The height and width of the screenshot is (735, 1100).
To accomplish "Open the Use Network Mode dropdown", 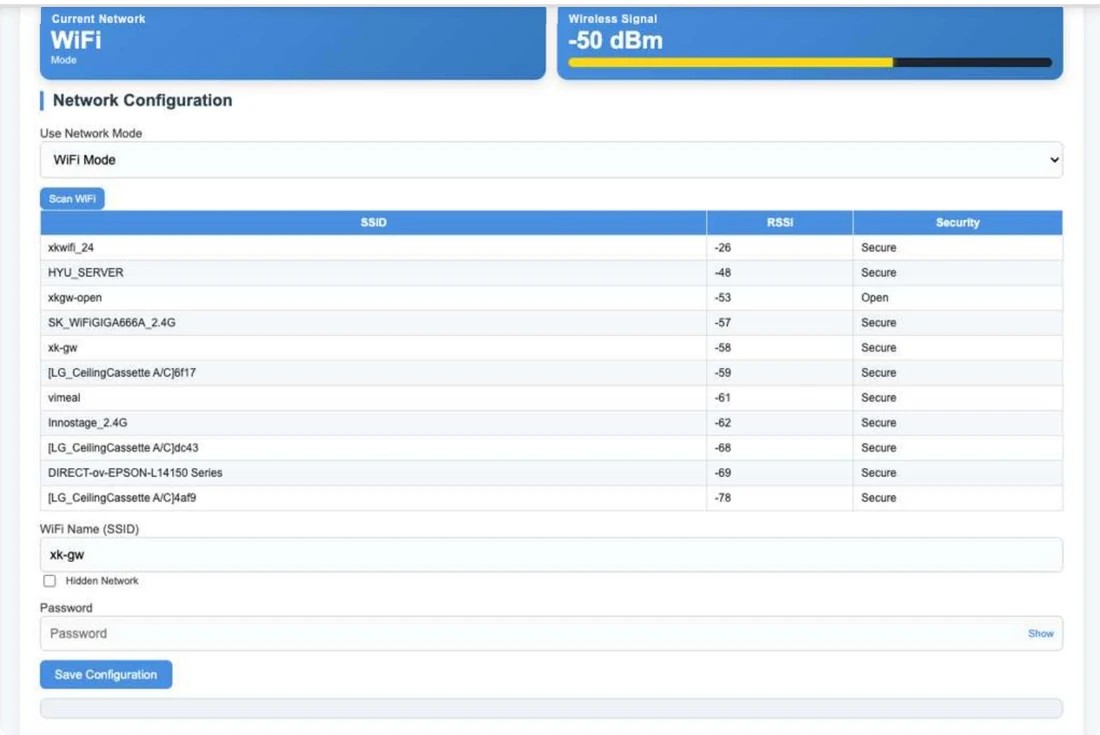I will [x=551, y=160].
